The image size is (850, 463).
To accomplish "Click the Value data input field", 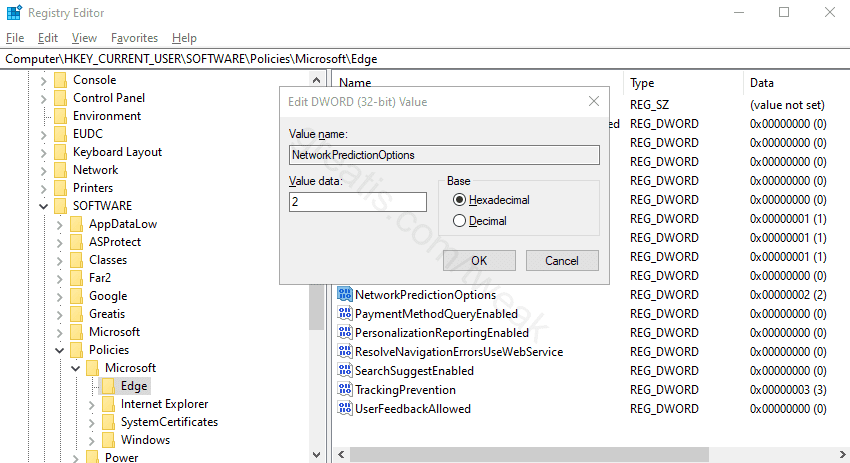I will click(x=356, y=201).
